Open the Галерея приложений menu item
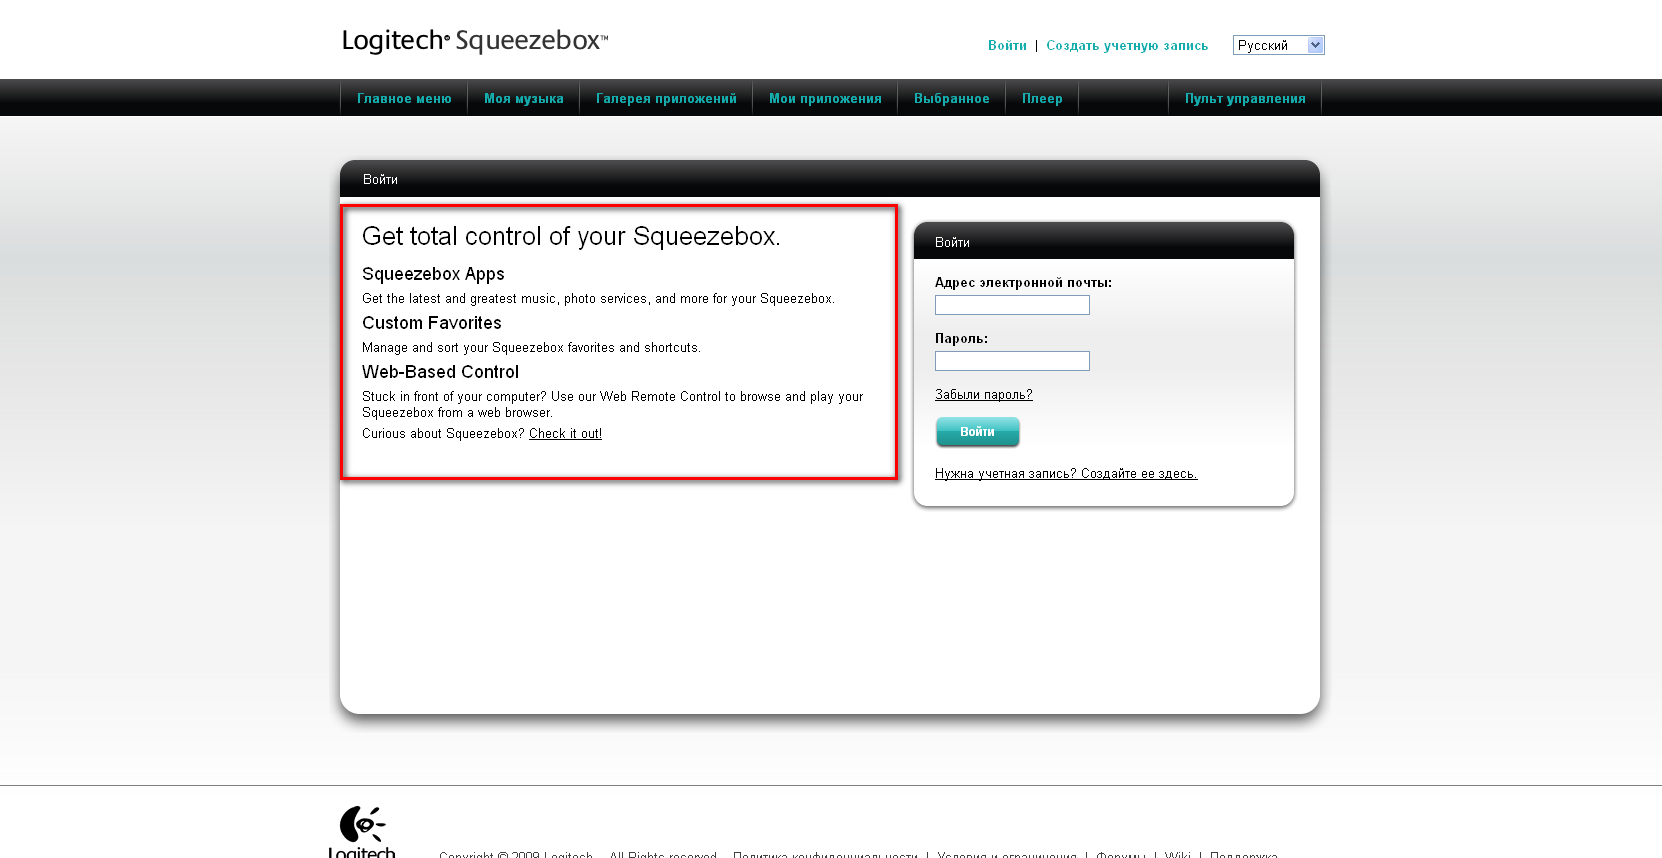 [x=666, y=99]
